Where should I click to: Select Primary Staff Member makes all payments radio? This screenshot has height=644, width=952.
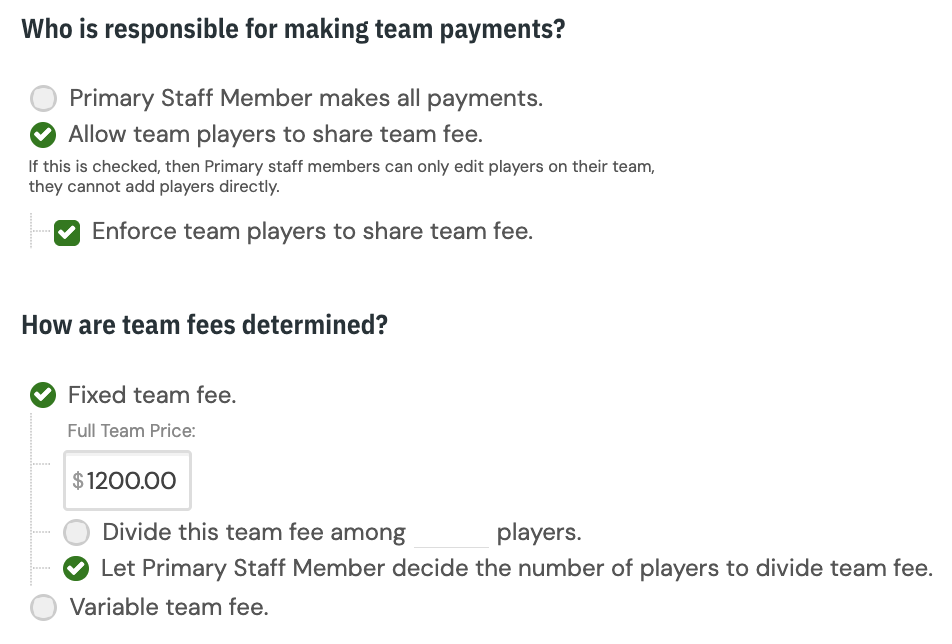coord(43,98)
